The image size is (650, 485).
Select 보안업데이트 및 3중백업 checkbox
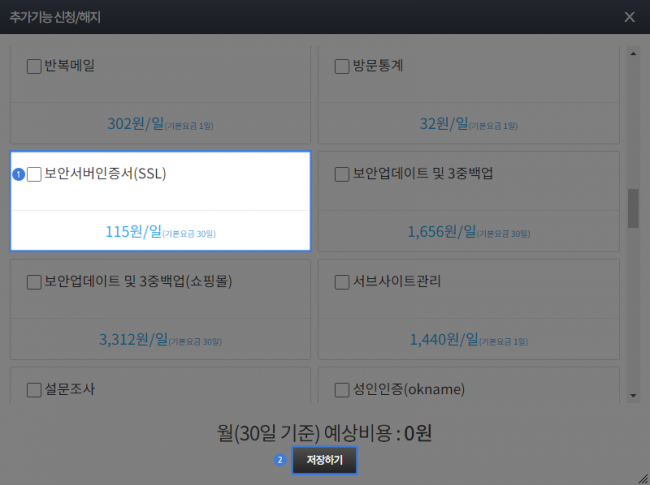tap(341, 174)
